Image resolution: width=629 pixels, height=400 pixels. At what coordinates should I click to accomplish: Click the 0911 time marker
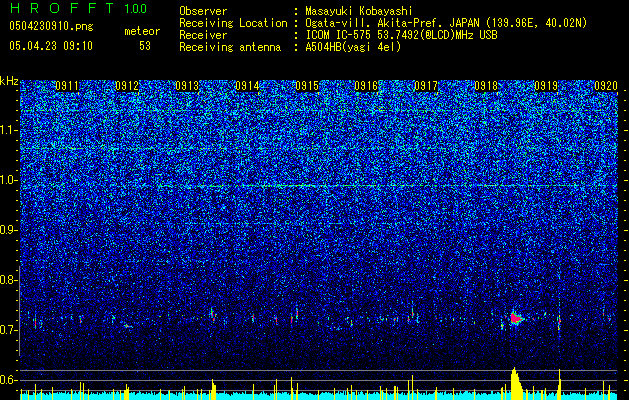tap(67, 86)
